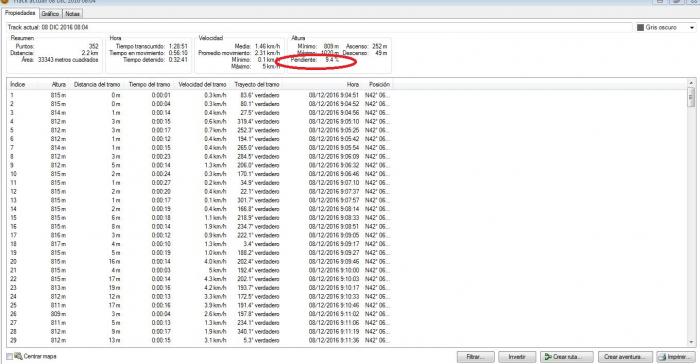Click segment time 0:00:27 in row 11
This screenshot has height=364, width=700.
click(161, 183)
